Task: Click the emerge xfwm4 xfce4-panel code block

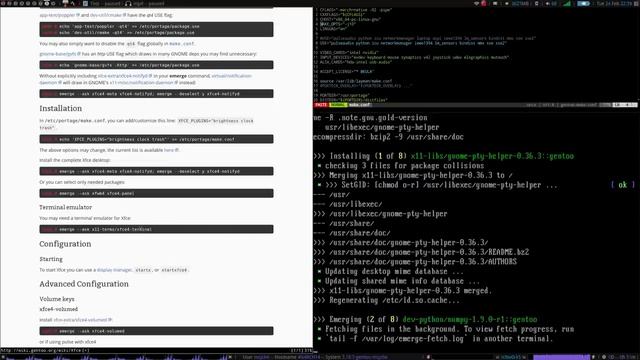Action: (x=156, y=193)
